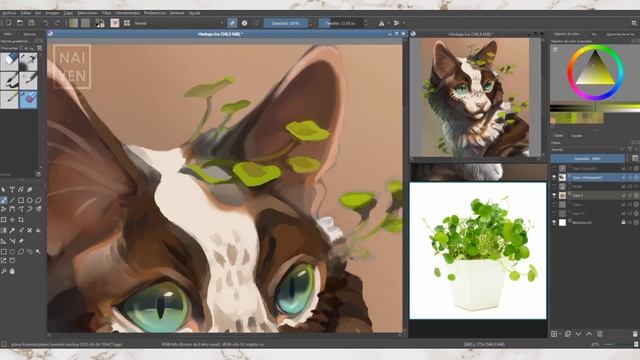Delete the current layer with trash icon
The image size is (640, 360).
(x=635, y=334)
